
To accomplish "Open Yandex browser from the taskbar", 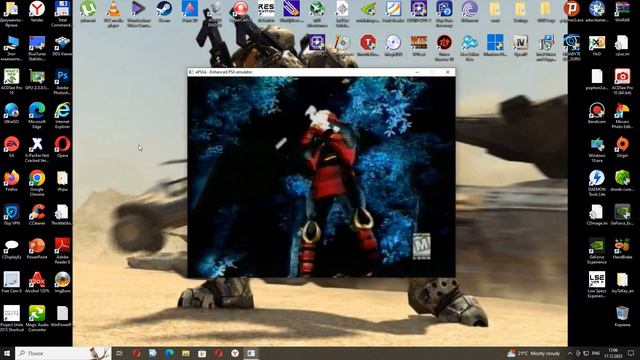I will pyautogui.click(x=235, y=353).
